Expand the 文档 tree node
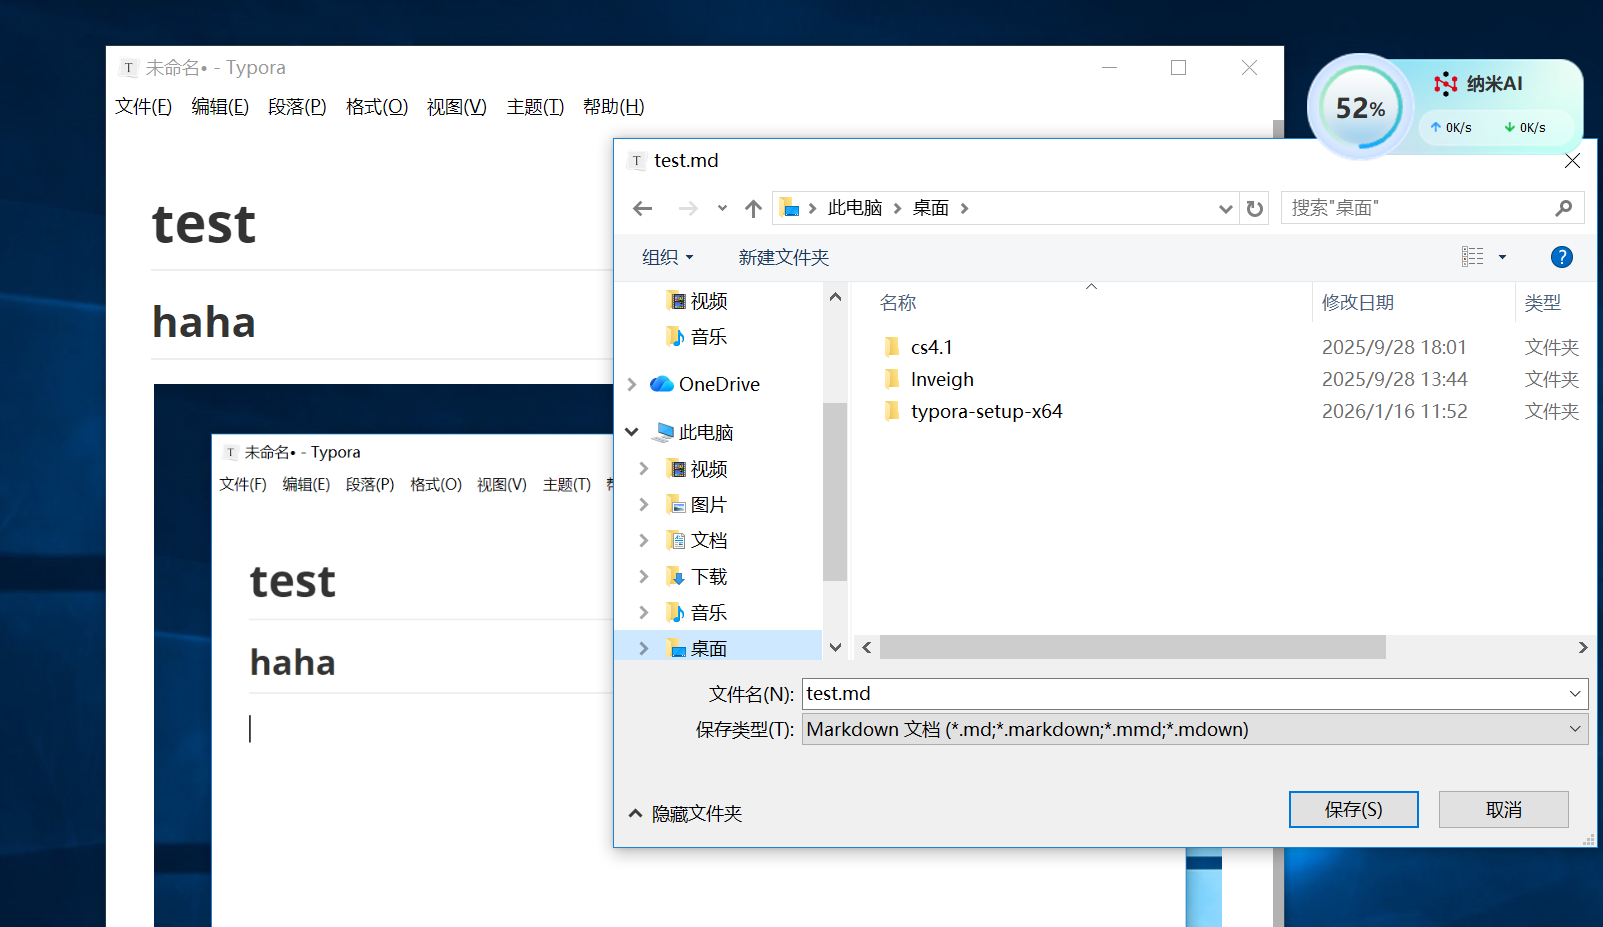This screenshot has width=1603, height=927. [x=643, y=540]
